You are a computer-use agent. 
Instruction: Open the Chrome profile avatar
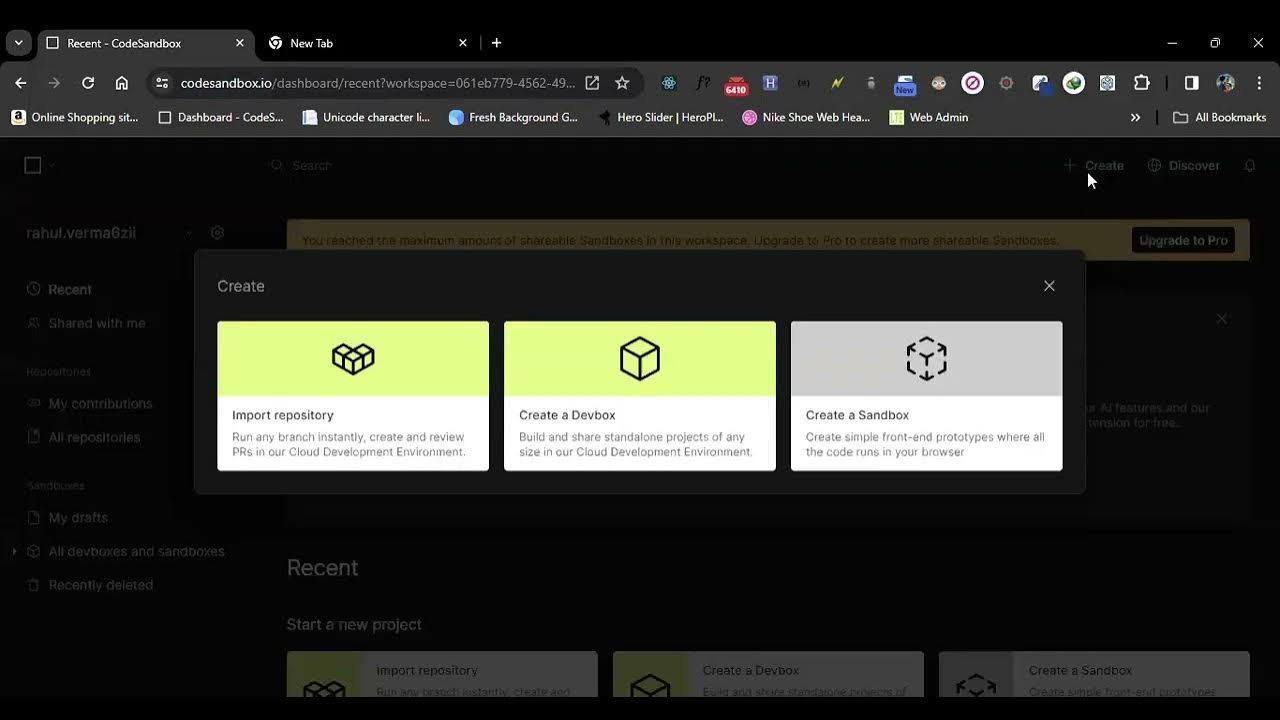1225,83
